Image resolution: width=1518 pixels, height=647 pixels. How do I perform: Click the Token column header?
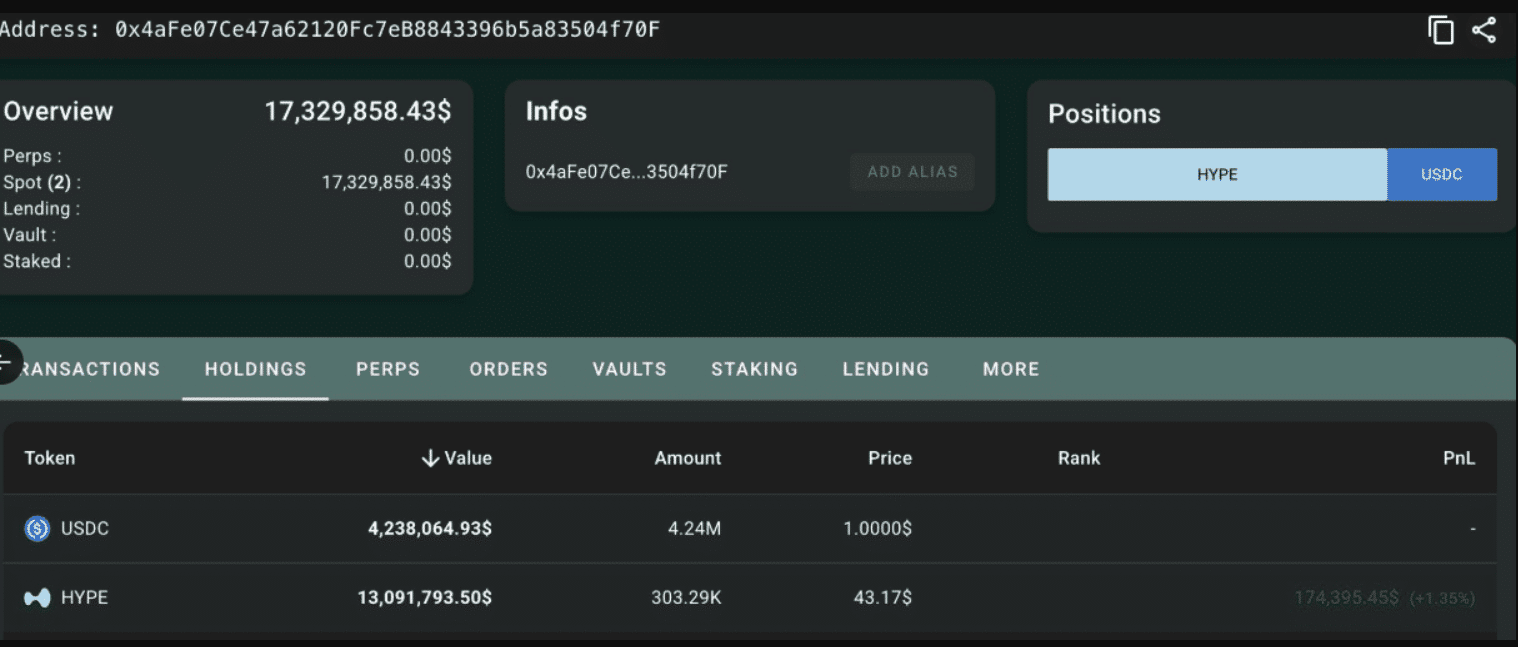point(50,458)
